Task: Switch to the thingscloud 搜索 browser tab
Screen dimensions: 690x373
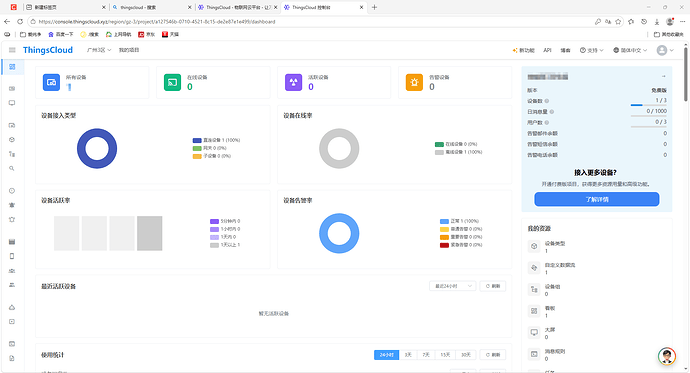Action: [x=151, y=7]
